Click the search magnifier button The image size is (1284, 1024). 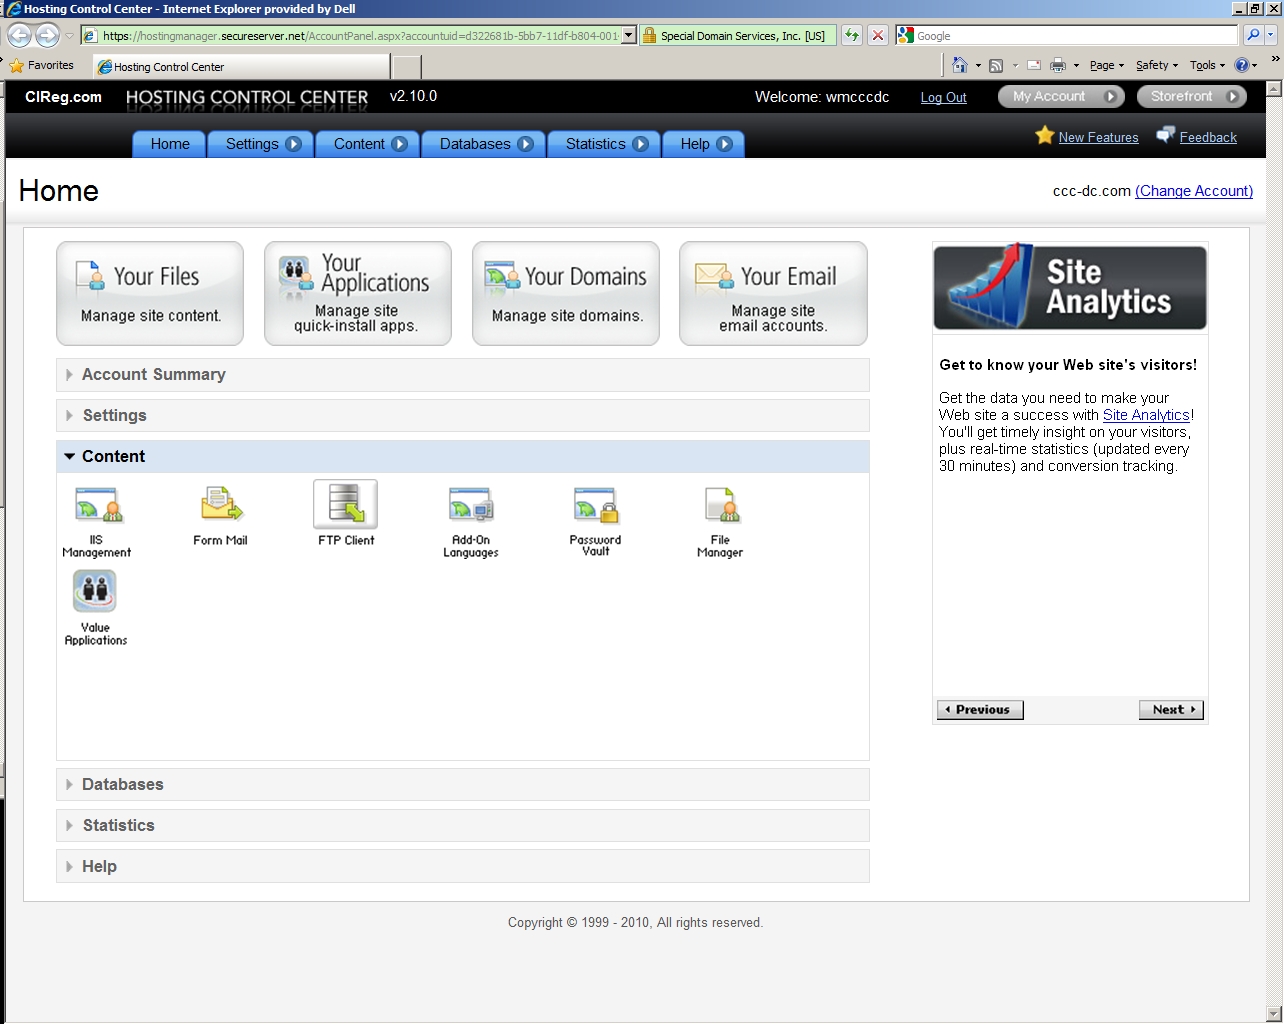point(1253,35)
